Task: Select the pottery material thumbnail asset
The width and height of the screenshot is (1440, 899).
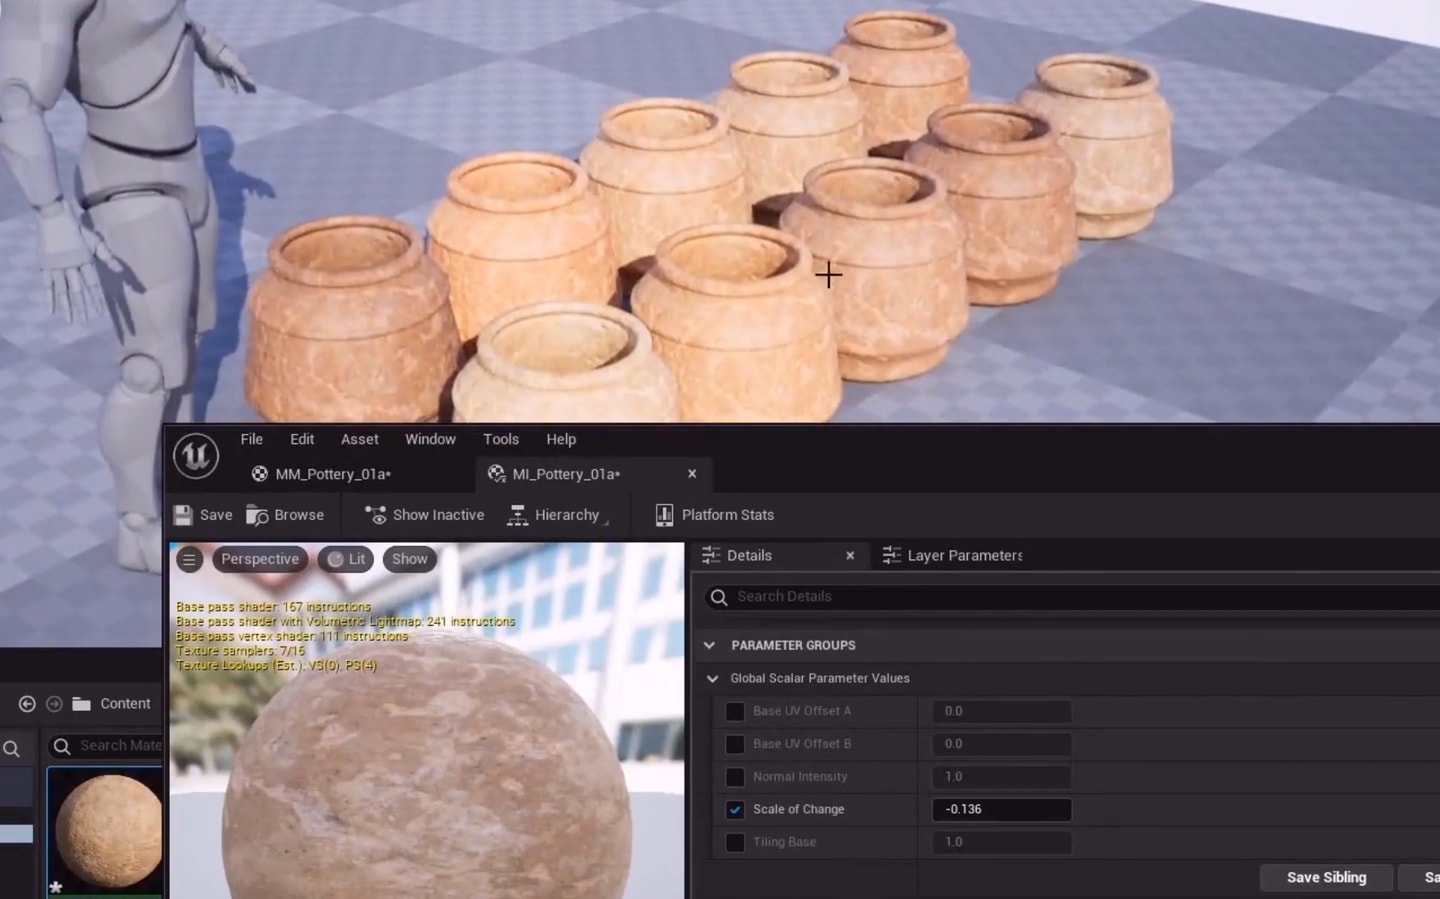Action: pyautogui.click(x=106, y=830)
